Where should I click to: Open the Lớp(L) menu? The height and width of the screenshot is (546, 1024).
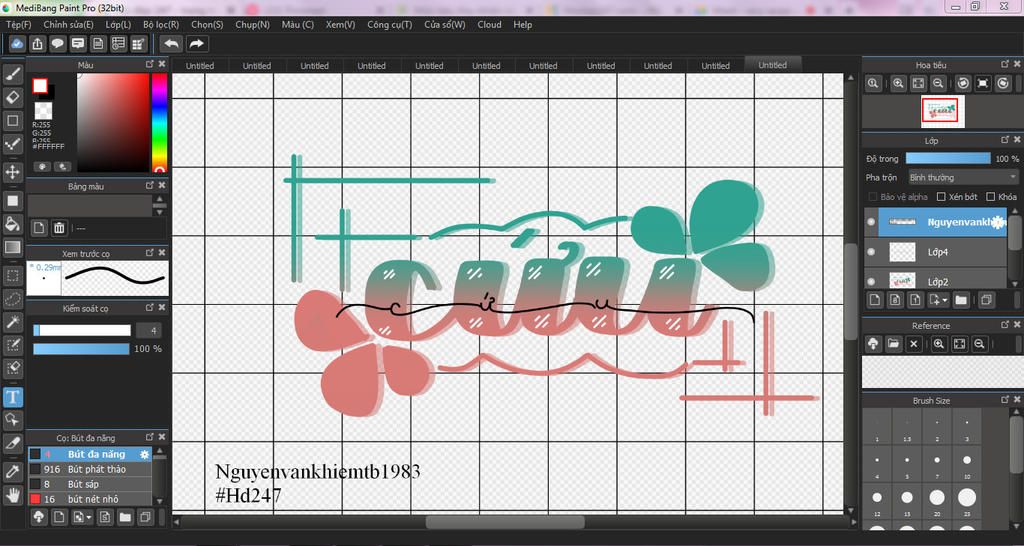point(118,25)
